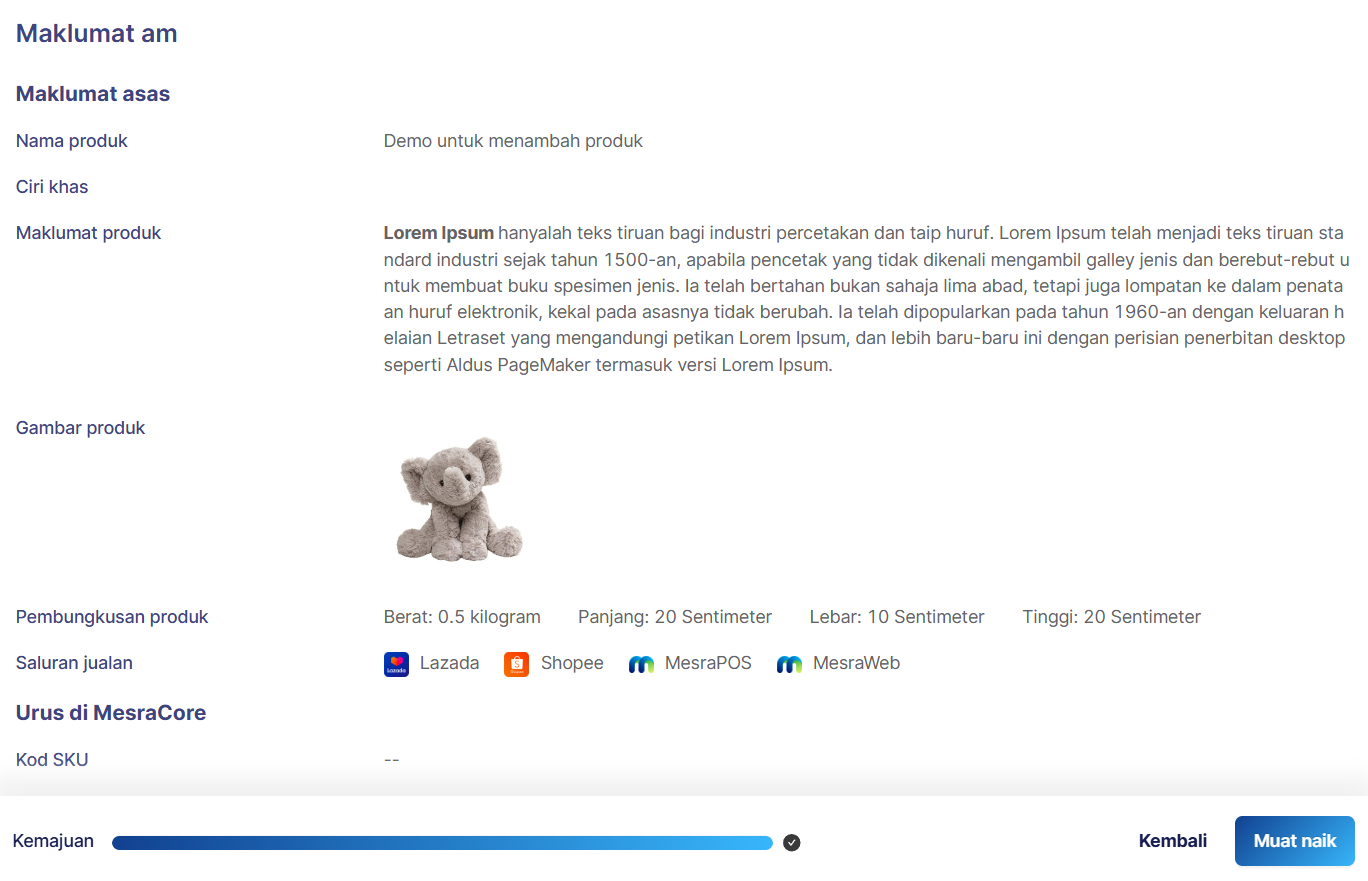Go back using the Kembali button
This screenshot has height=881, width=1368.
pyautogui.click(x=1172, y=841)
